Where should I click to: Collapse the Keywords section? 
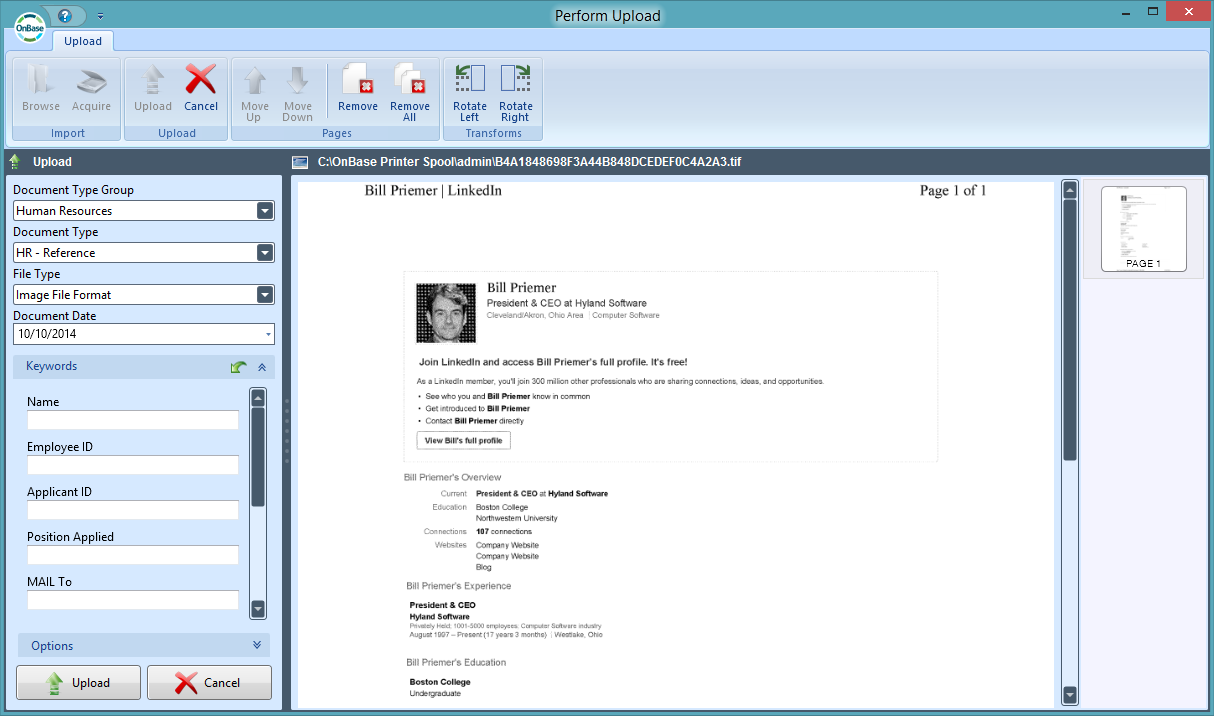click(262, 367)
